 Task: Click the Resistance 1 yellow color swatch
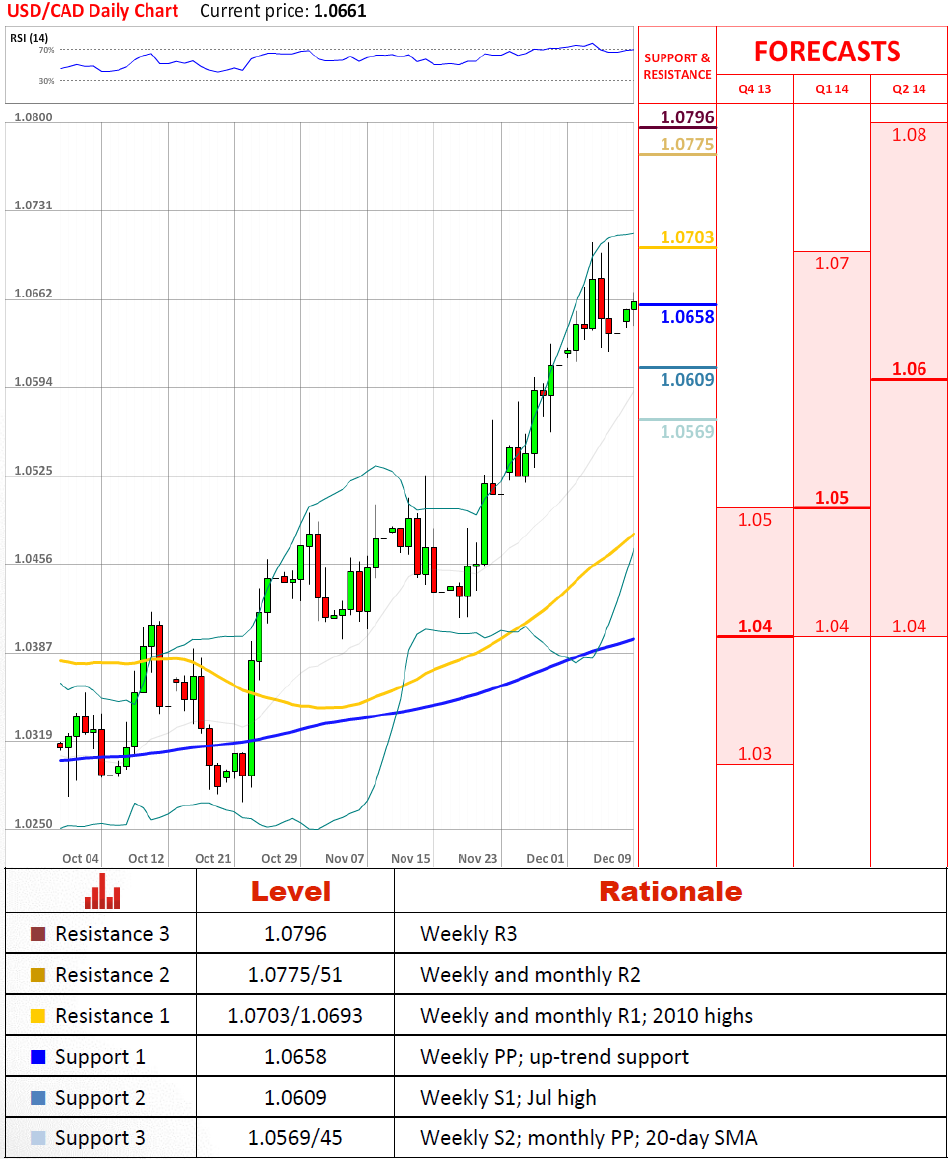[x=38, y=1016]
